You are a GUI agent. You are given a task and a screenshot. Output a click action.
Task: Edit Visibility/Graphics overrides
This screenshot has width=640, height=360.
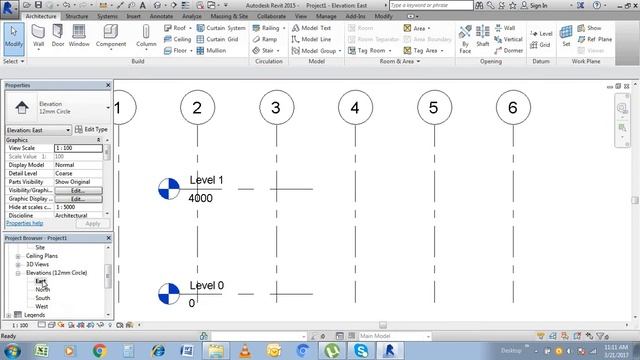click(78, 191)
